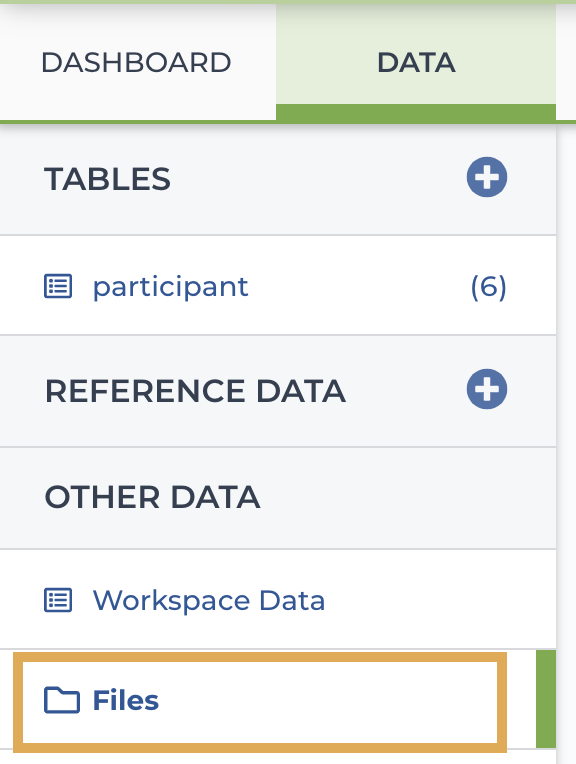The image size is (576, 764).
Task: Open Workspace Data
Action: (209, 600)
